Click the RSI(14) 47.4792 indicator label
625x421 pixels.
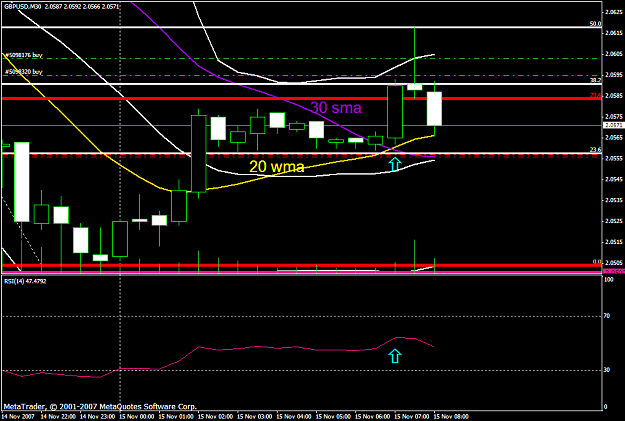coord(25,281)
